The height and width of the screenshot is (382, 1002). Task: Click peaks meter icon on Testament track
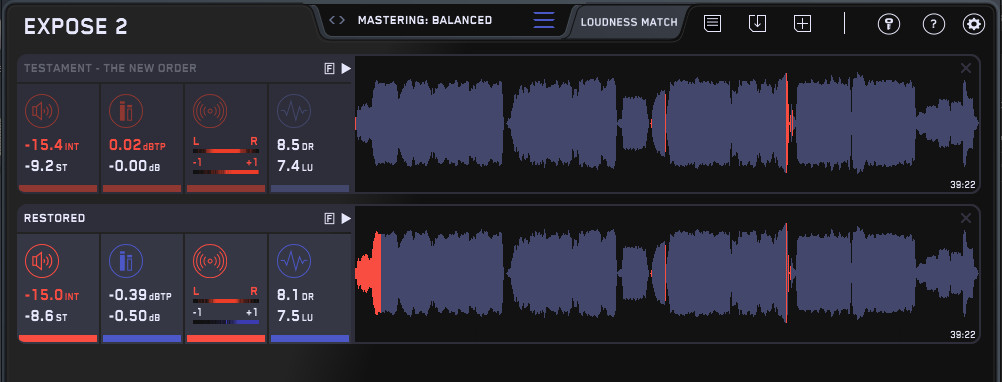pos(126,111)
